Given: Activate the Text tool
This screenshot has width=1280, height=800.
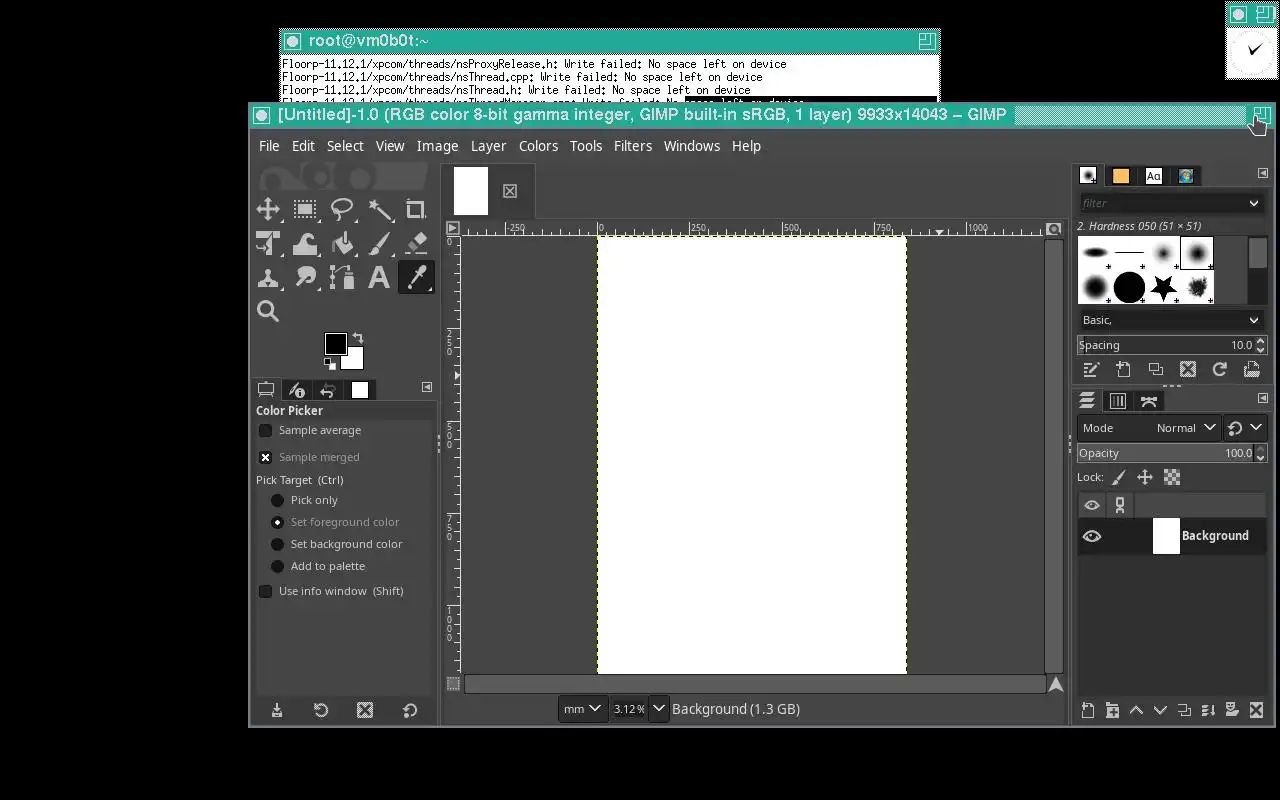Looking at the screenshot, I should click(x=379, y=277).
